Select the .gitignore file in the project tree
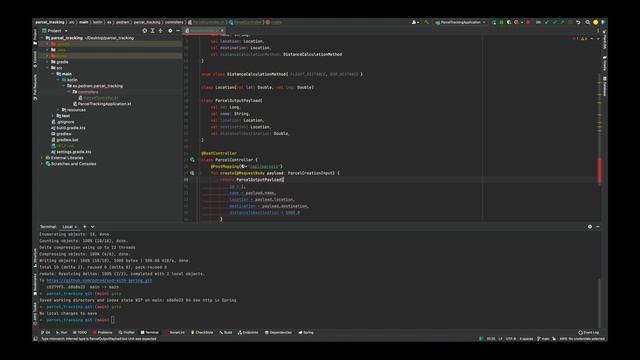Image resolution: width=640 pixels, height=360 pixels. click(x=63, y=122)
